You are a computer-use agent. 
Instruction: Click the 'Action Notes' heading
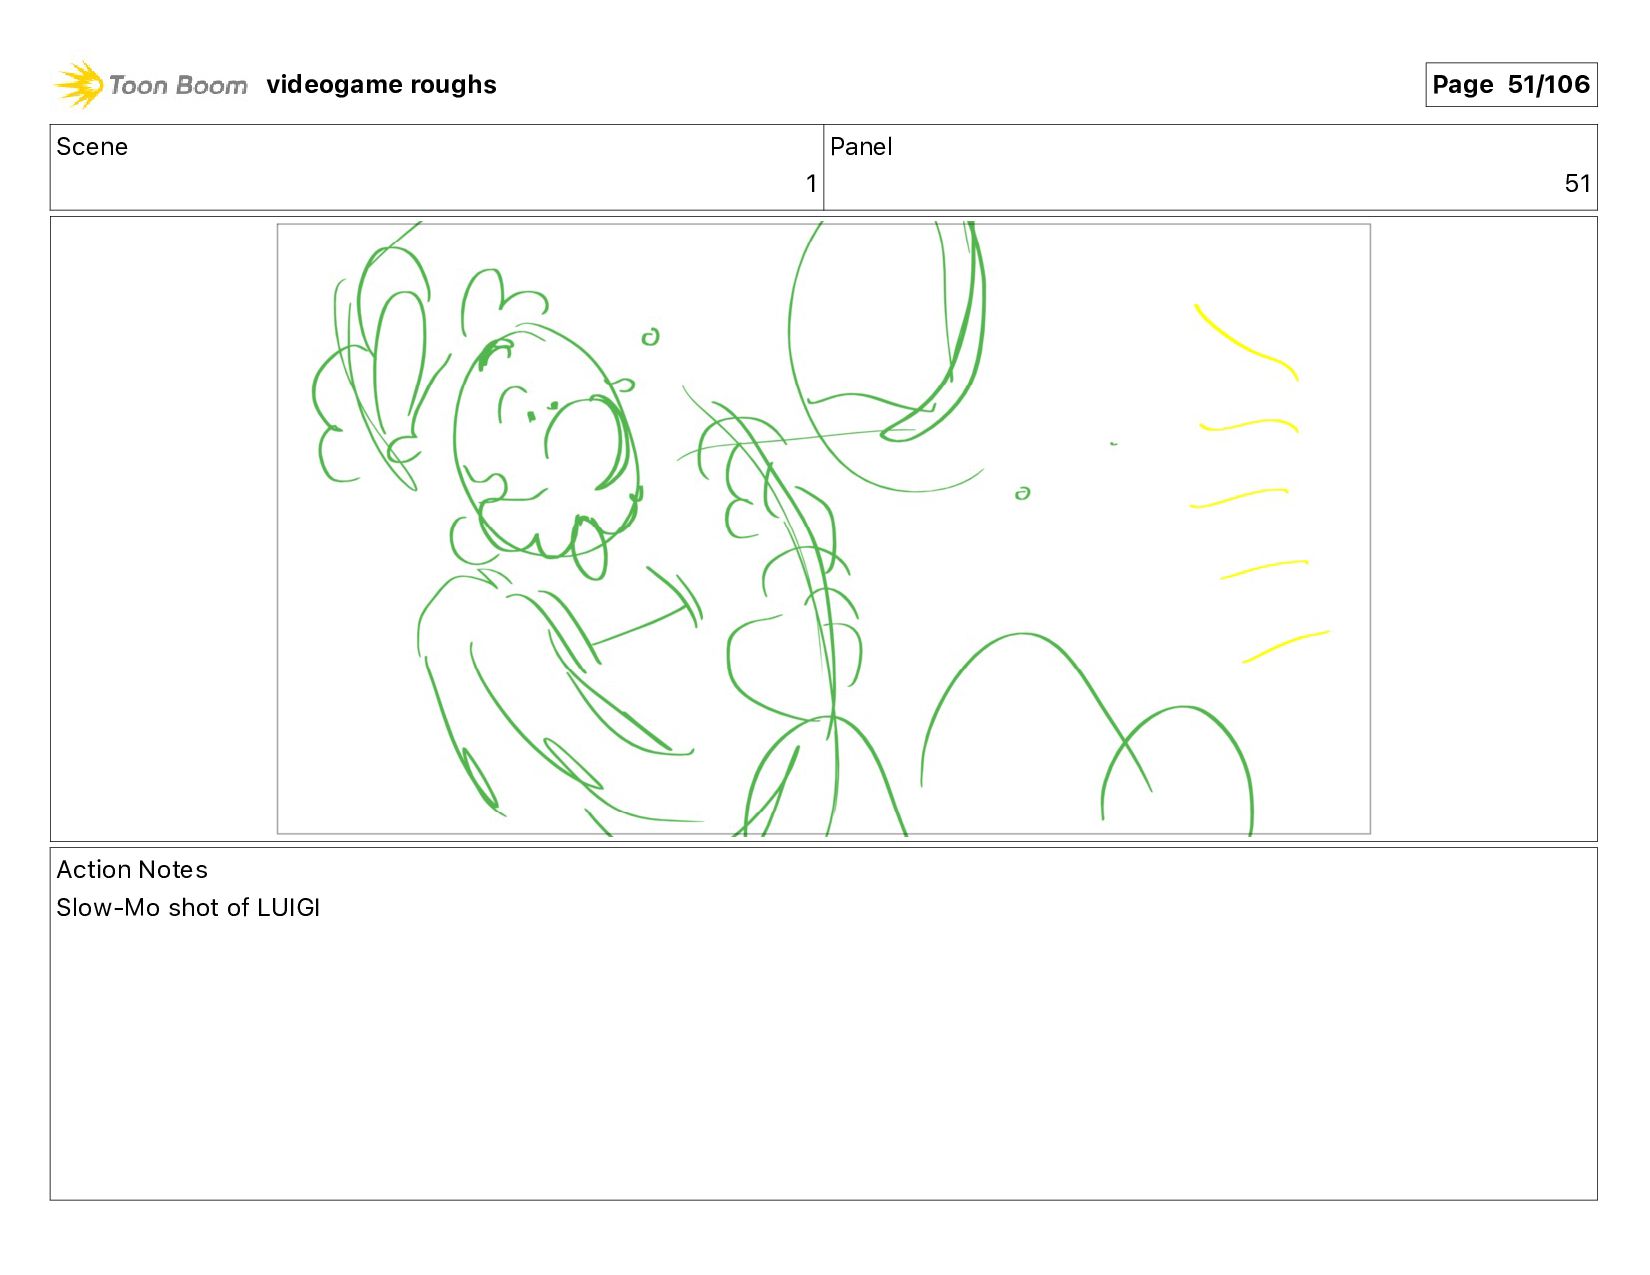click(132, 870)
